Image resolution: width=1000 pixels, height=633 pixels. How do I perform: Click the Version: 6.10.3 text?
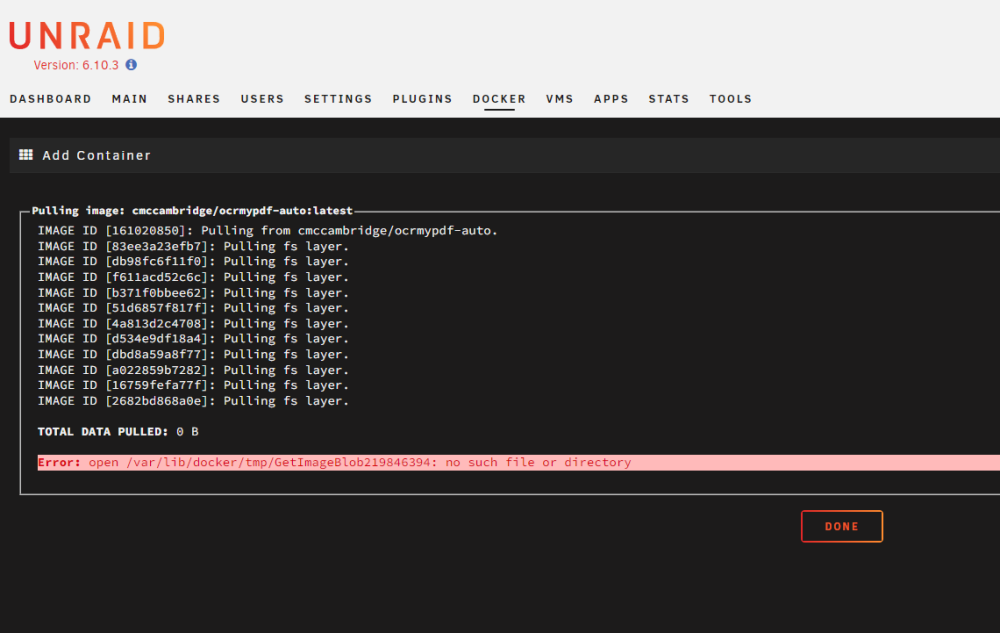[76, 65]
